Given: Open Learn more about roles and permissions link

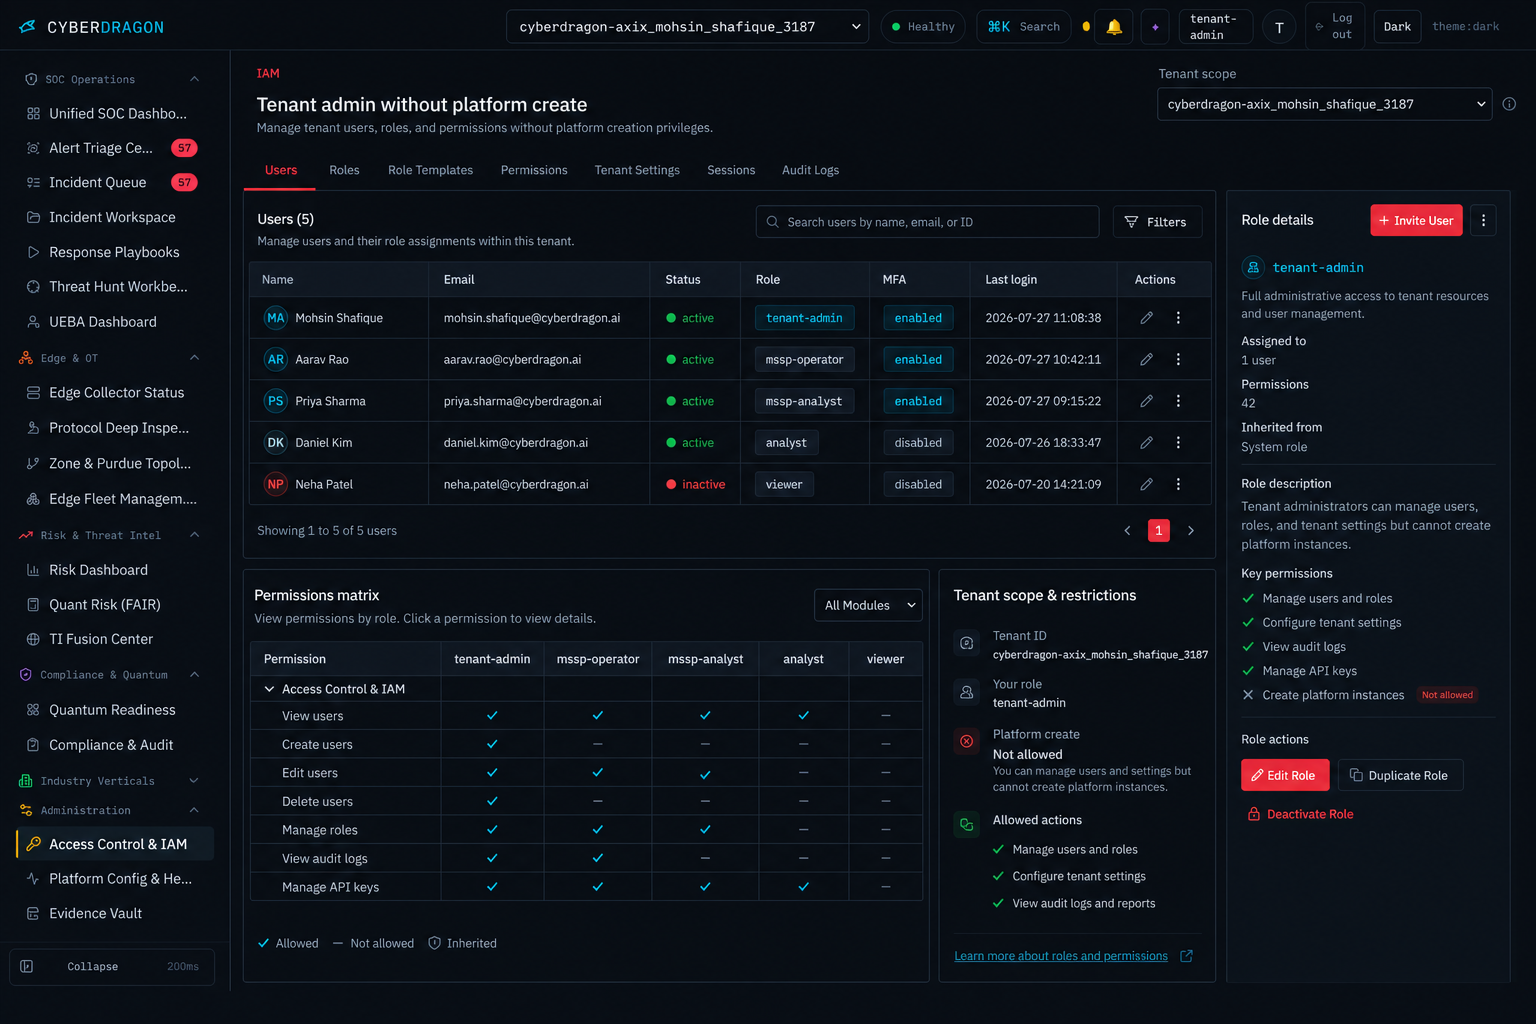Looking at the screenshot, I should [x=1061, y=956].
